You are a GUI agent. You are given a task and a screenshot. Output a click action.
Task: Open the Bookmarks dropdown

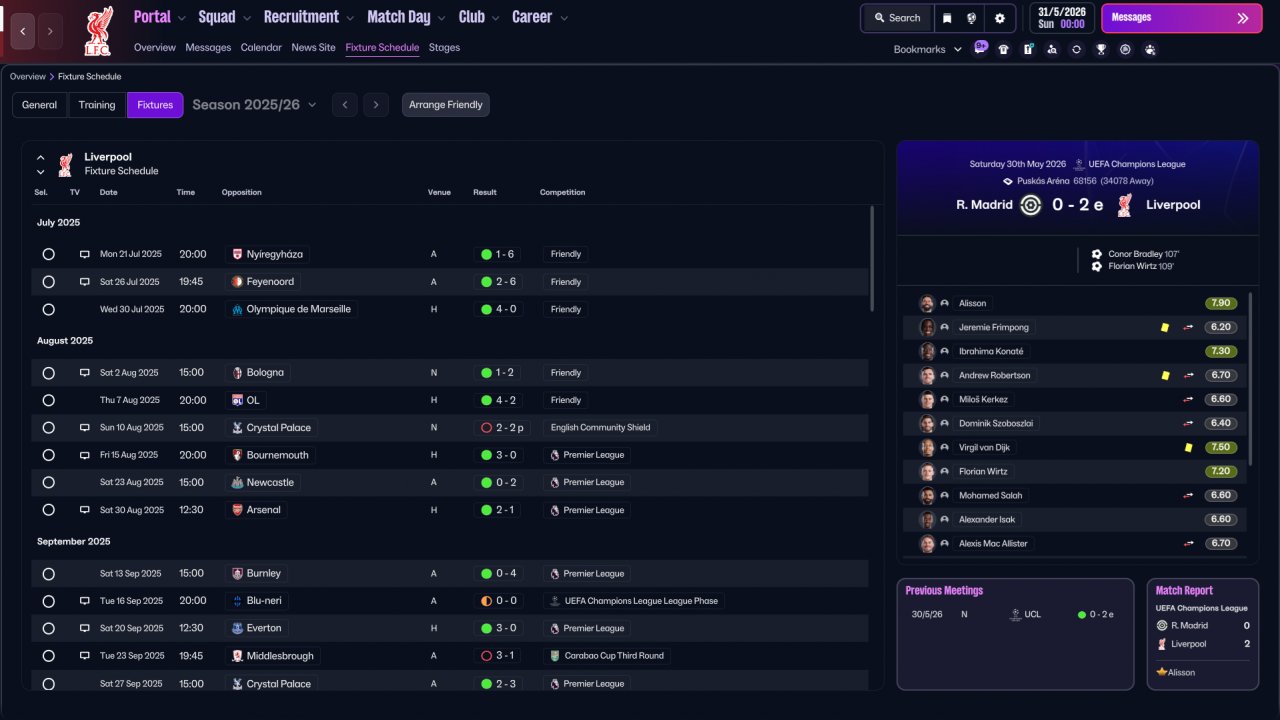pos(928,49)
